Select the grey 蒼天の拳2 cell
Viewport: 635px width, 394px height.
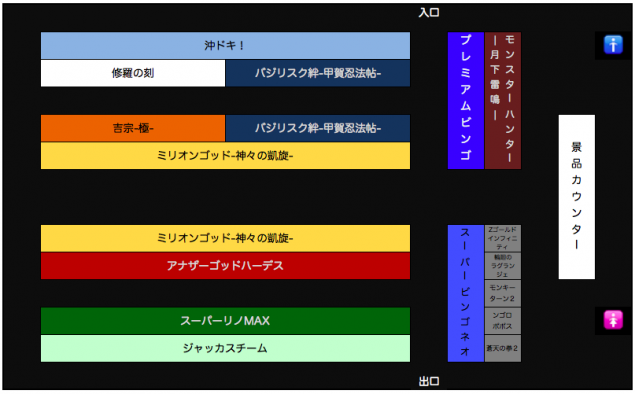(503, 348)
